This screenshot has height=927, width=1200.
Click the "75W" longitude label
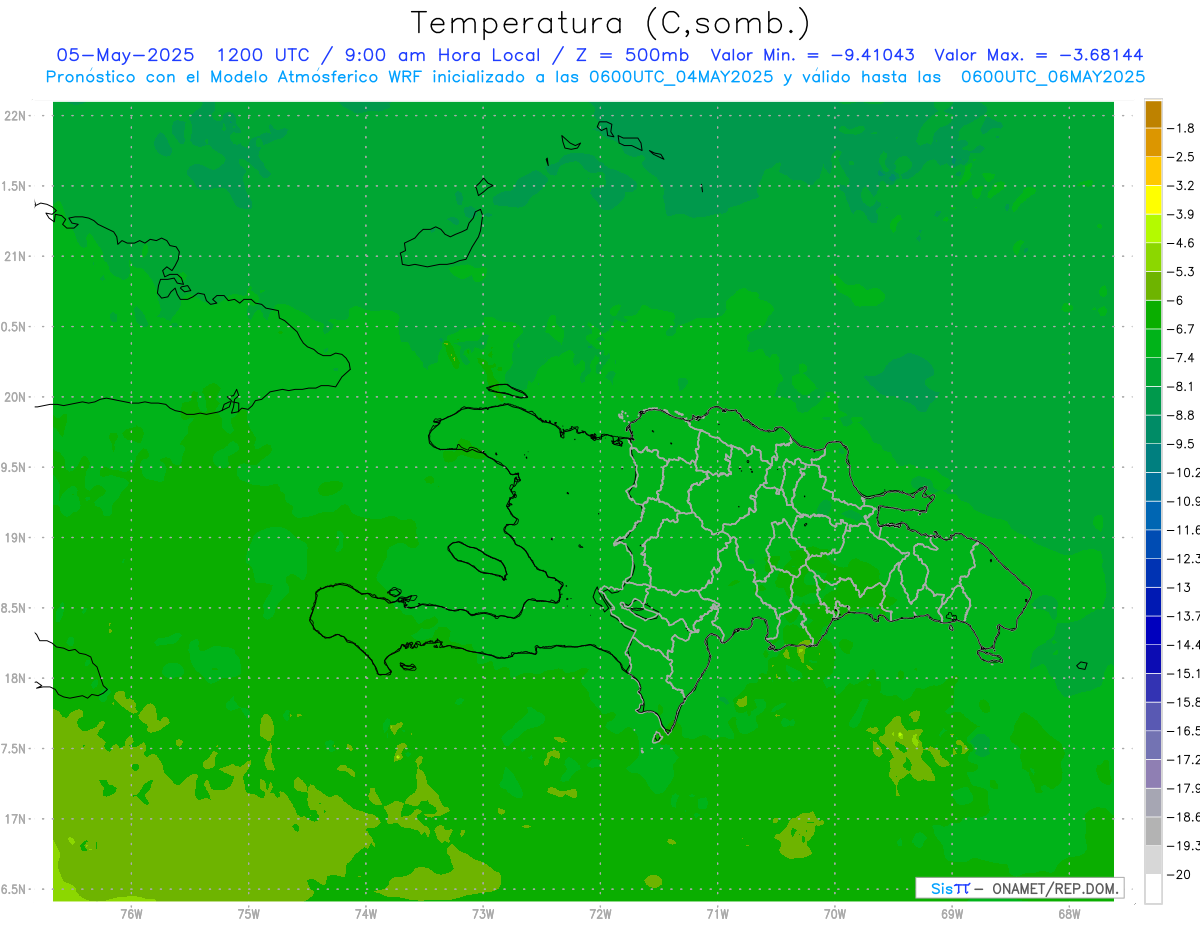[x=248, y=913]
